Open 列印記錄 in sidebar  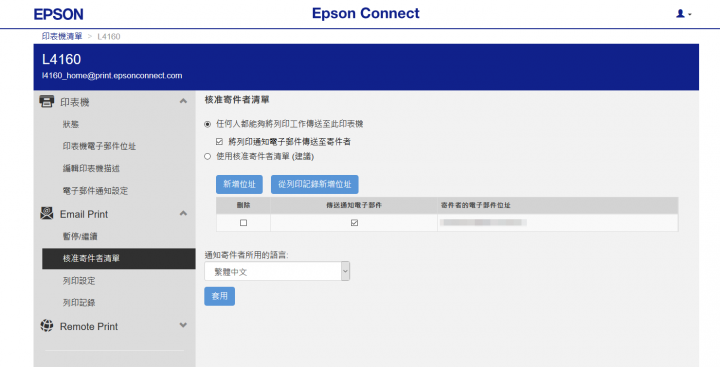79,303
